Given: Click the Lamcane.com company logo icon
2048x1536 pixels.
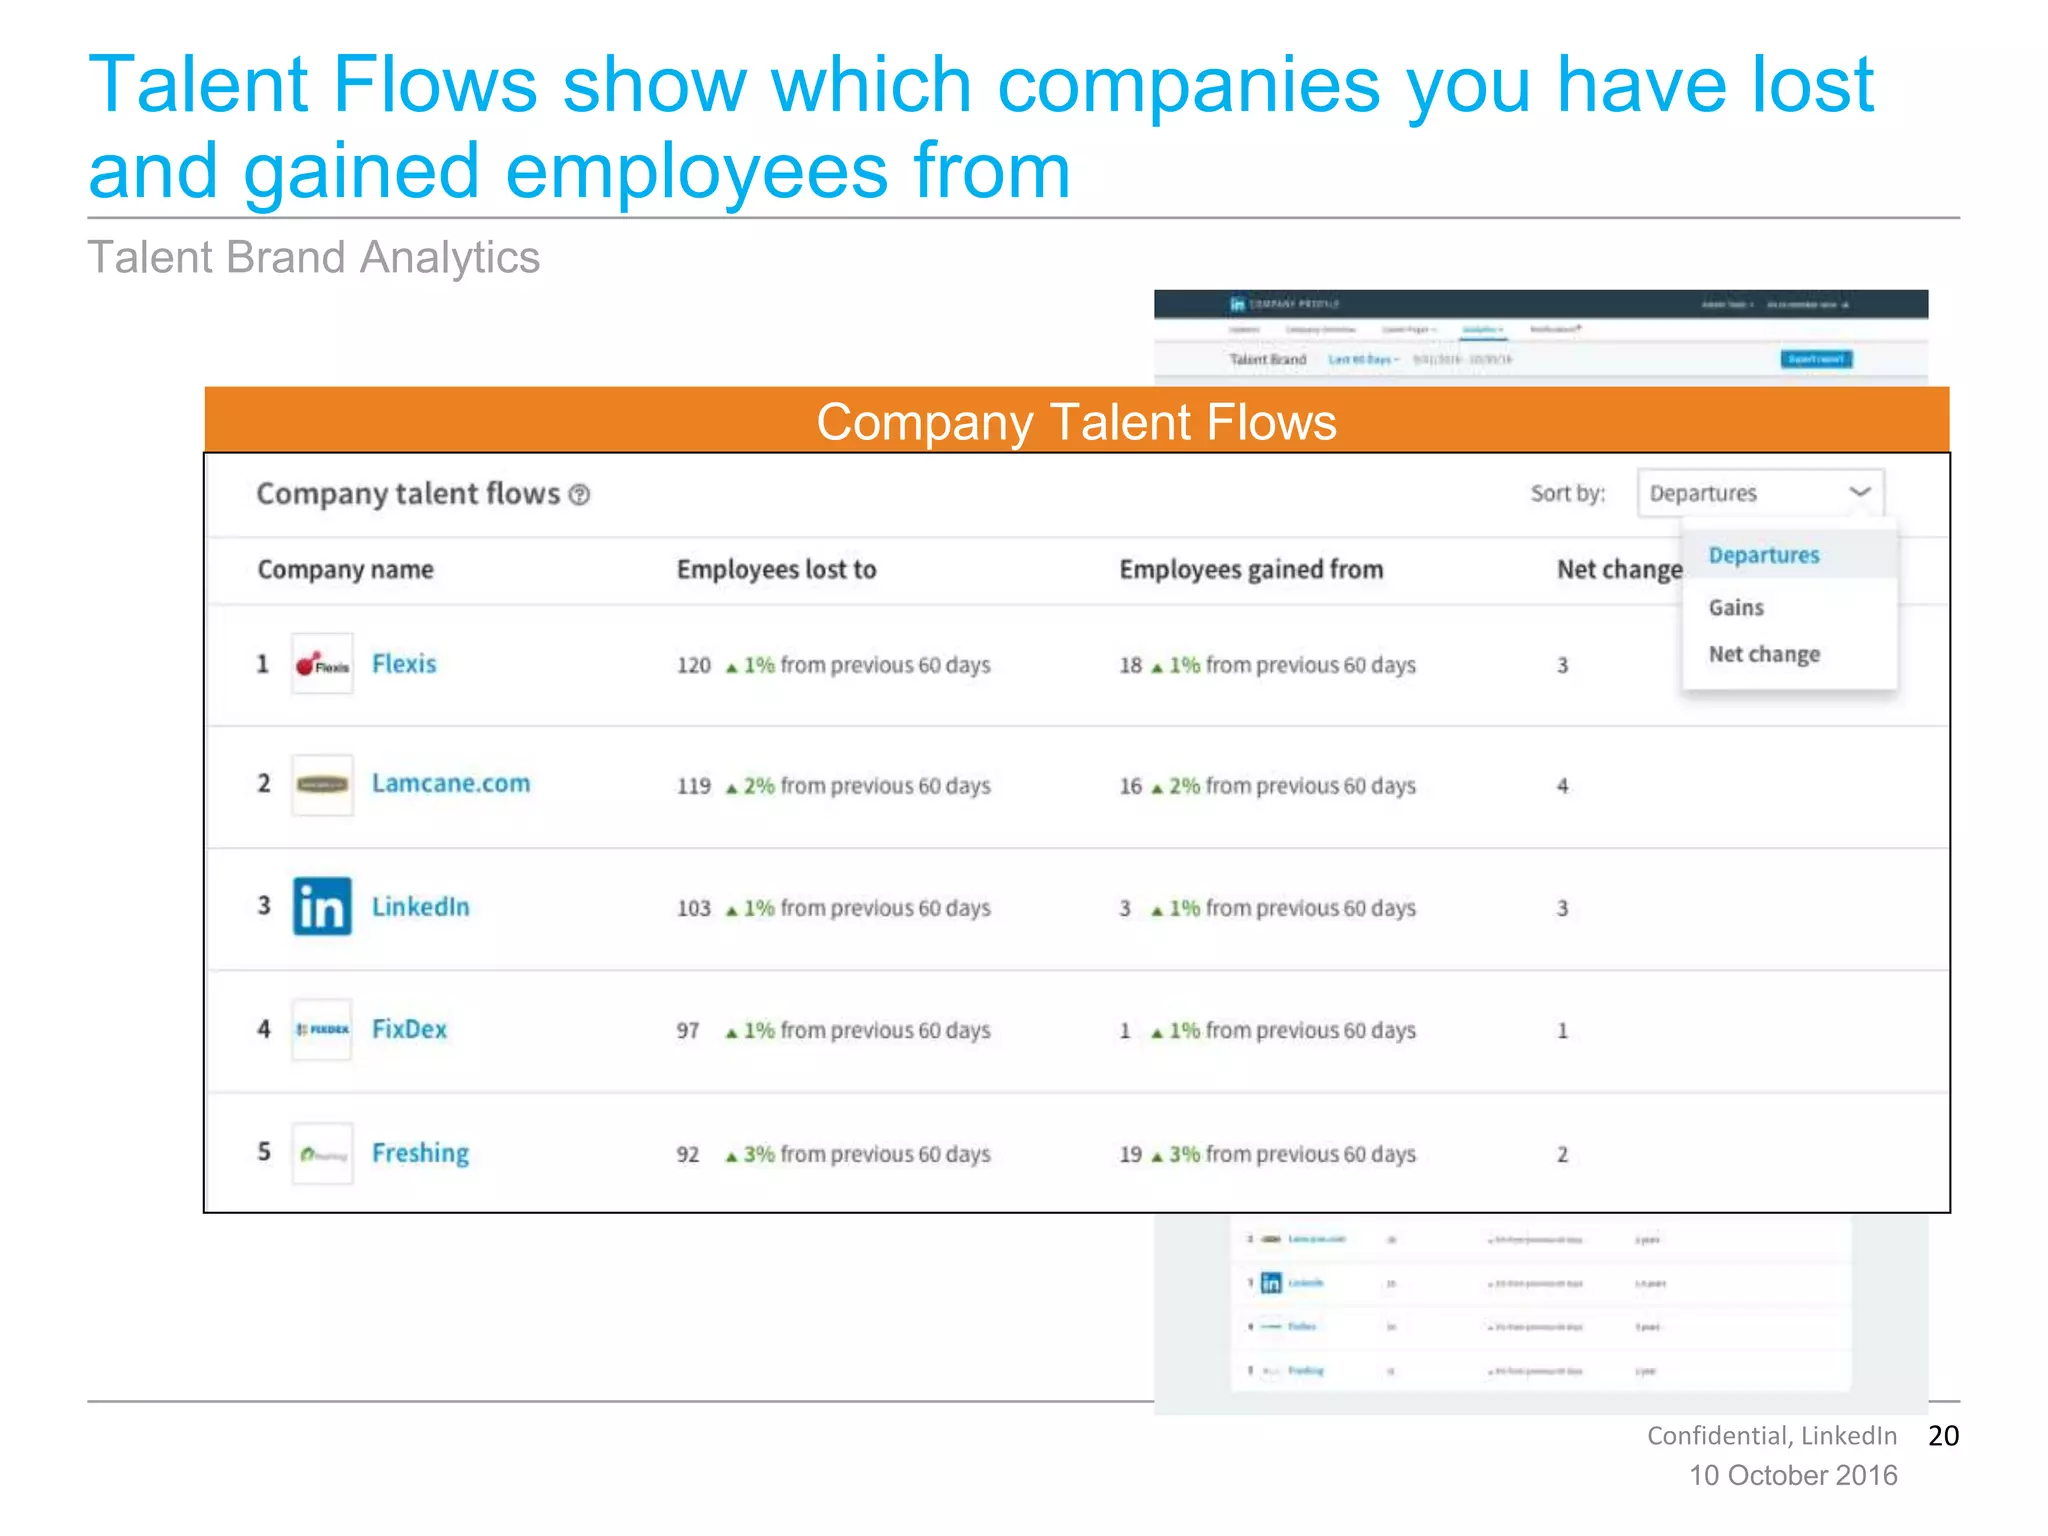Looking at the screenshot, I should coord(322,785).
